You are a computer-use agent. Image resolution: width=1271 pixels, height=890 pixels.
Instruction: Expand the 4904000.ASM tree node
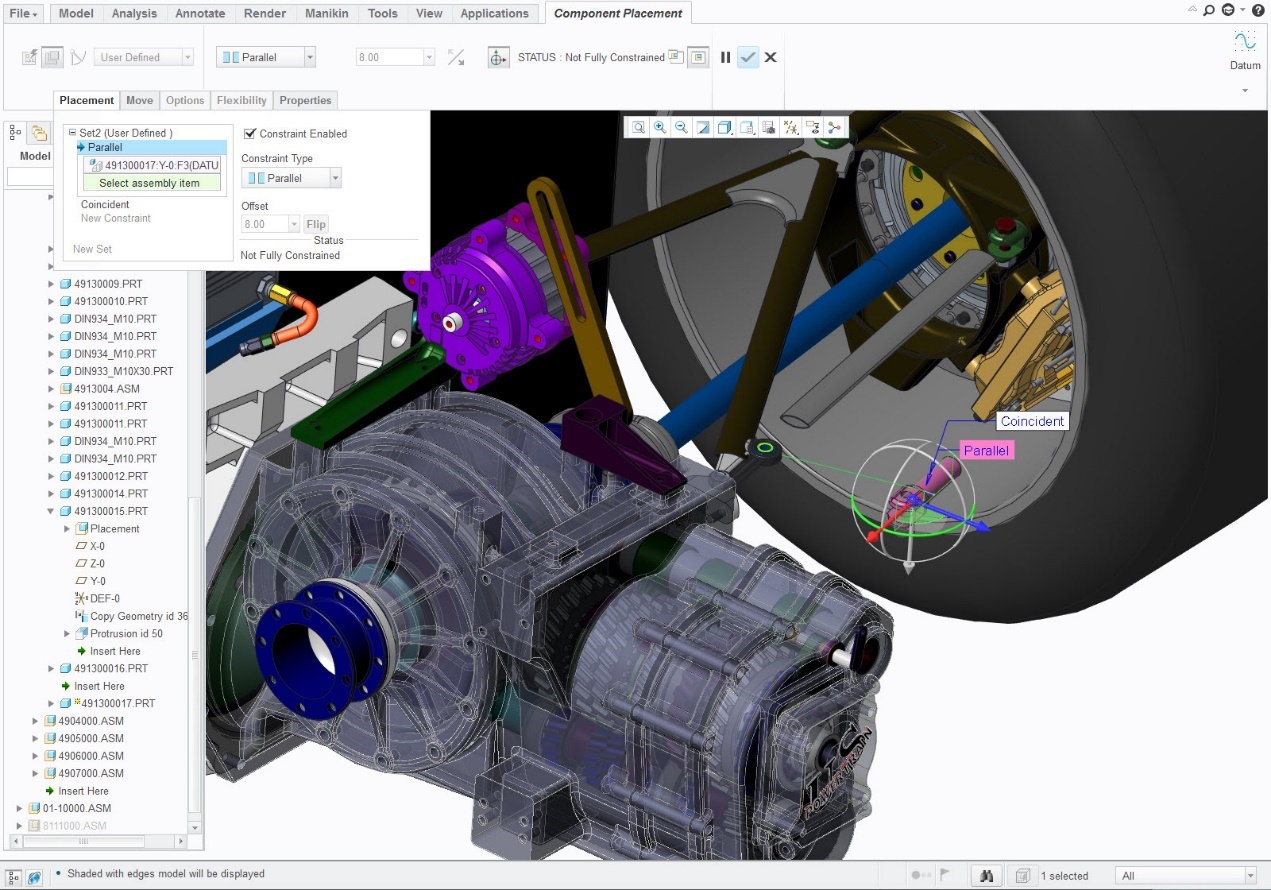point(36,721)
